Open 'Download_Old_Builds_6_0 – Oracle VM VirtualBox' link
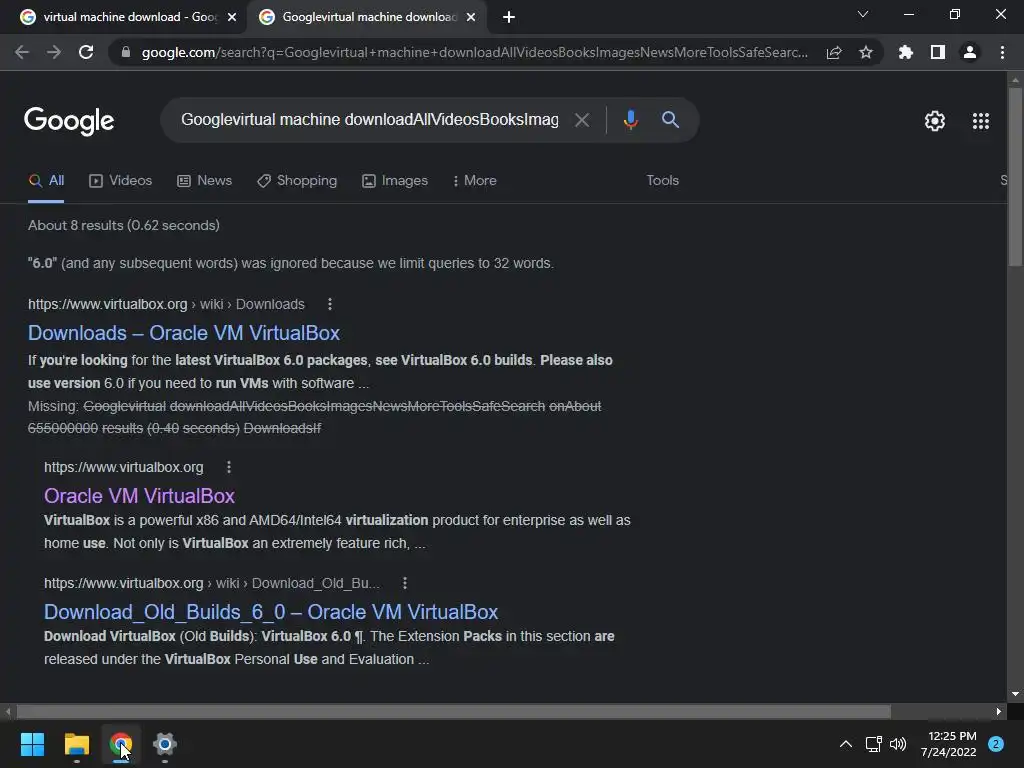The width and height of the screenshot is (1024, 768). point(271,612)
